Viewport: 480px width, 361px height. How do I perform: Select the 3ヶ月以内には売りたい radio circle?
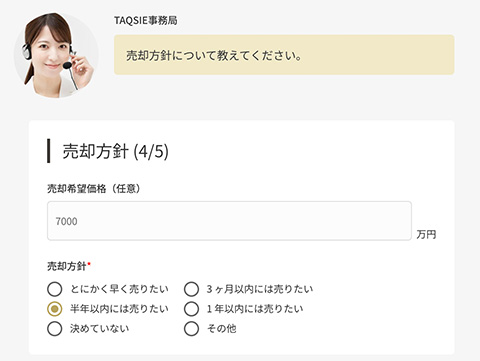coord(191,289)
